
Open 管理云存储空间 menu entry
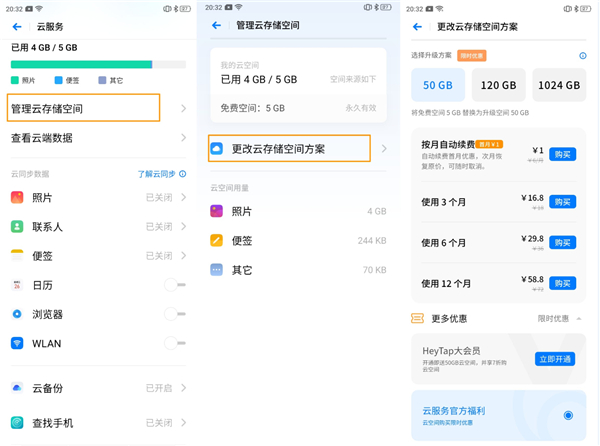[x=98, y=109]
